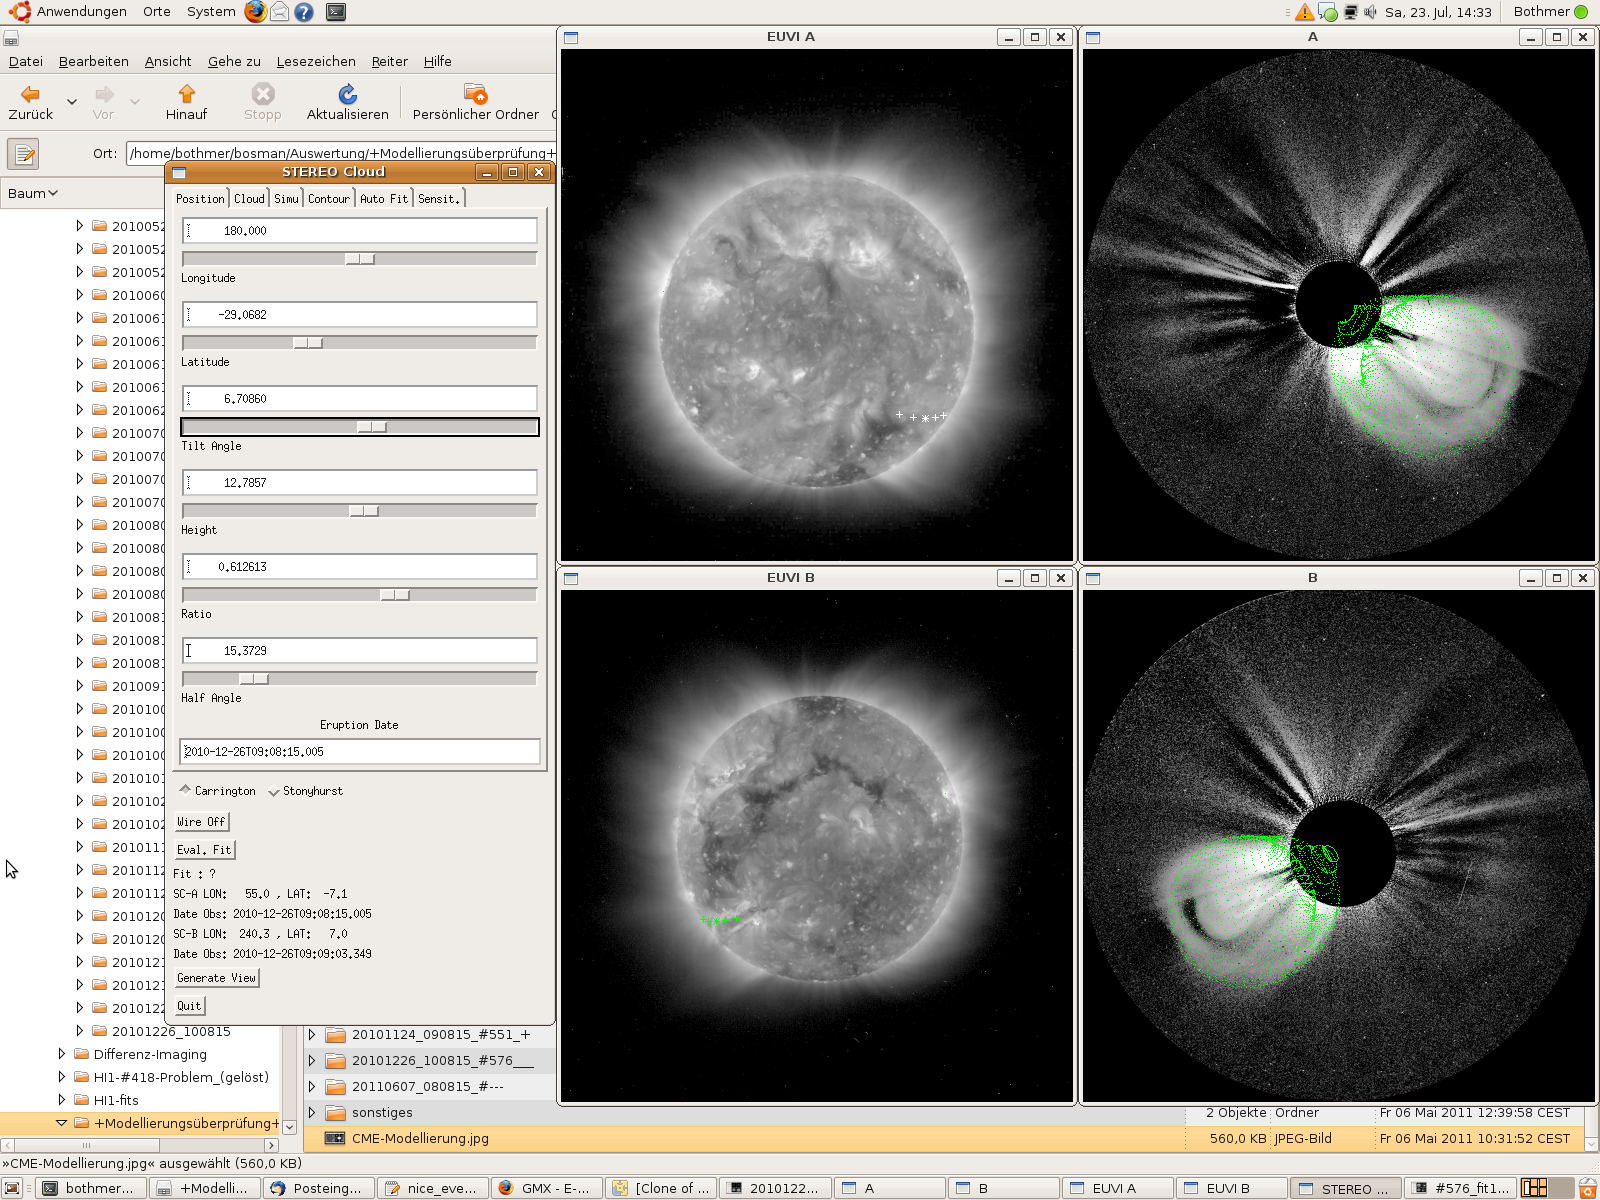The image size is (1600, 1200).
Task: Switch to the Auto Fit tab
Action: [x=384, y=198]
